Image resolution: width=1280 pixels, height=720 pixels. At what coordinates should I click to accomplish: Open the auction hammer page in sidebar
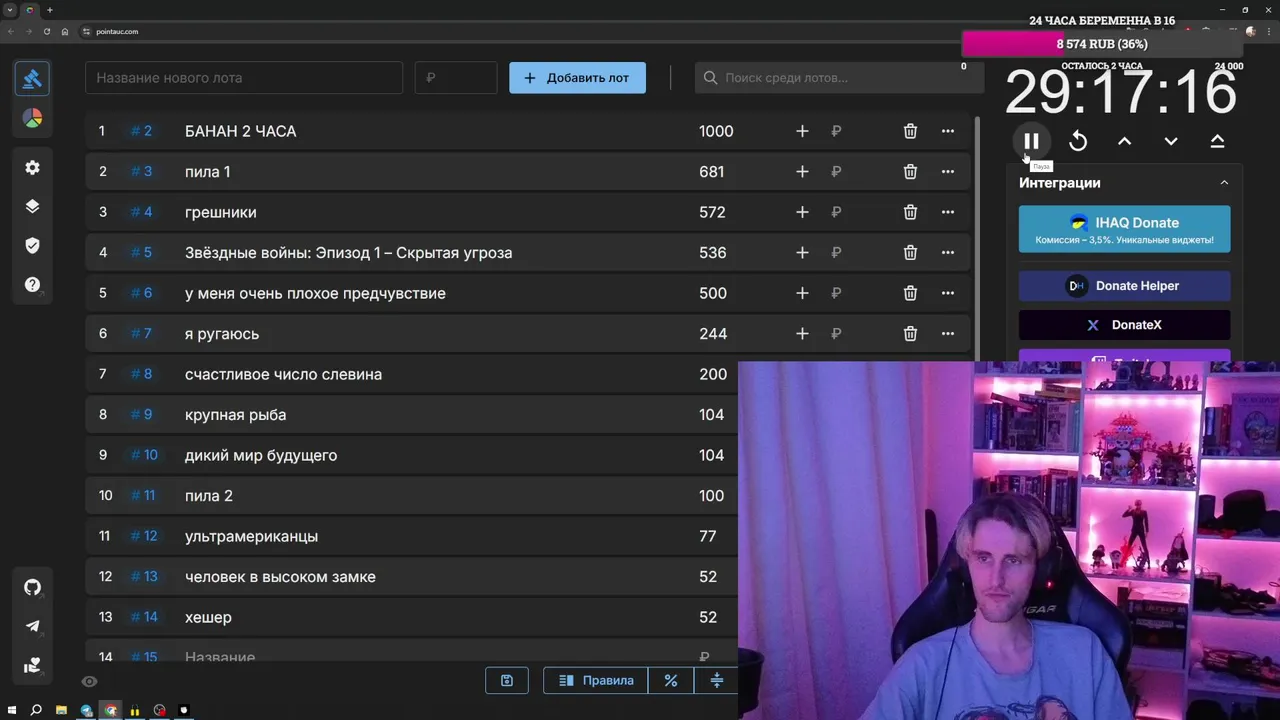[x=32, y=78]
